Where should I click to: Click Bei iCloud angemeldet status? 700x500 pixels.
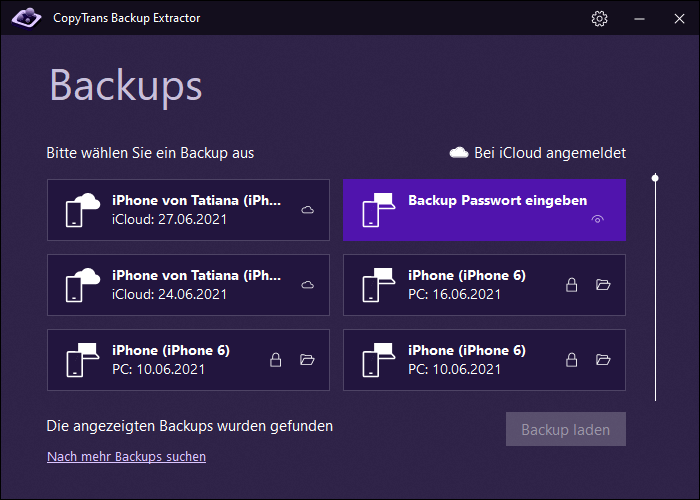550,153
